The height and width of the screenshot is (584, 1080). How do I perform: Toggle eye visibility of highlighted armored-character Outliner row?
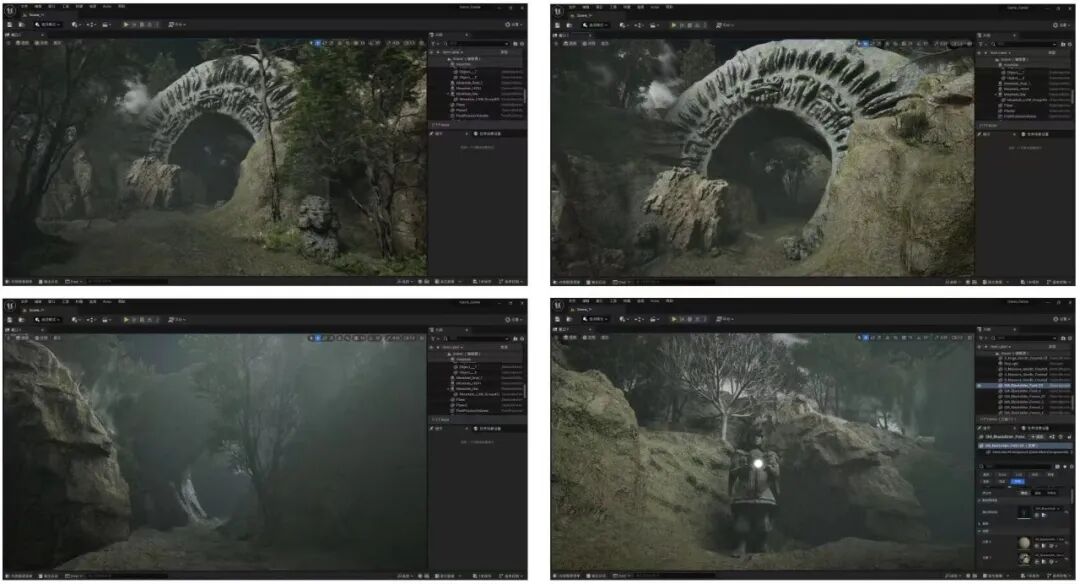[979, 386]
